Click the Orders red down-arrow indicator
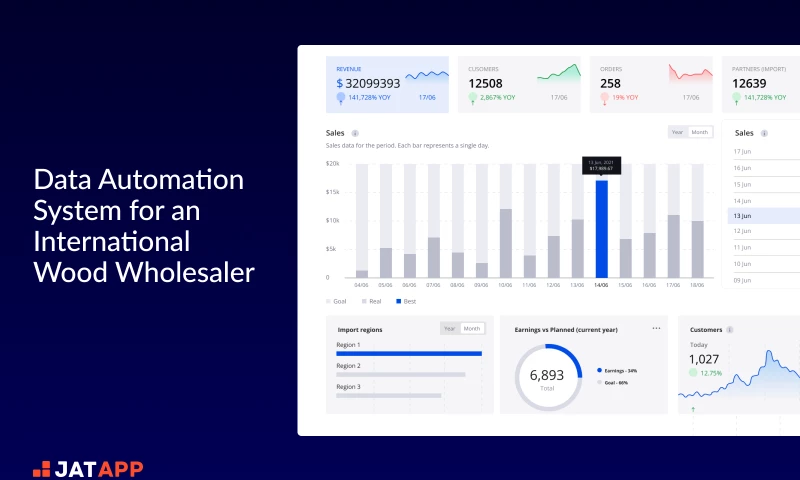 pyautogui.click(x=605, y=98)
